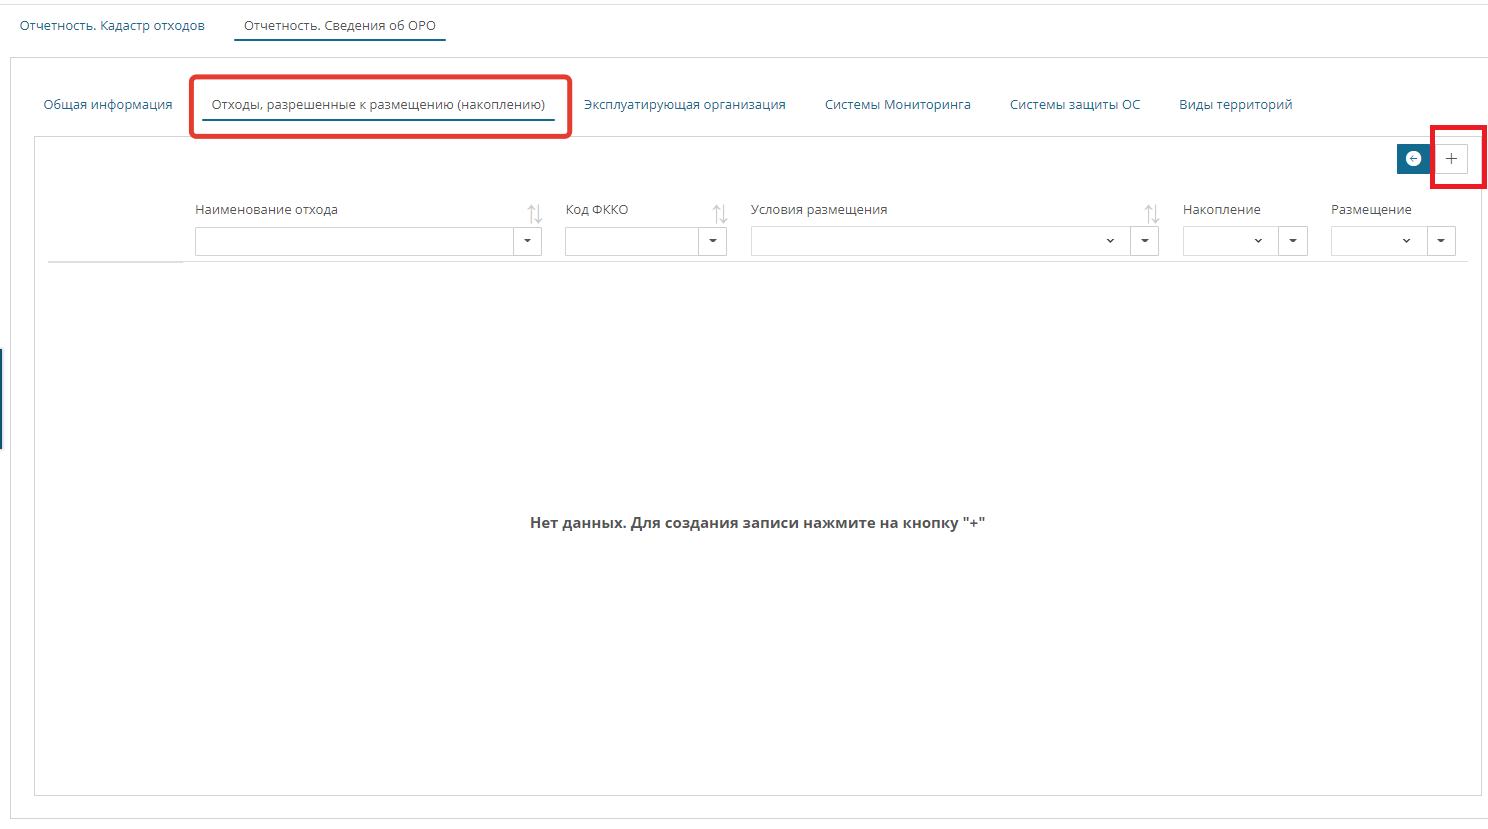
Task: Go to the Виды территорий tab
Action: tap(1235, 103)
